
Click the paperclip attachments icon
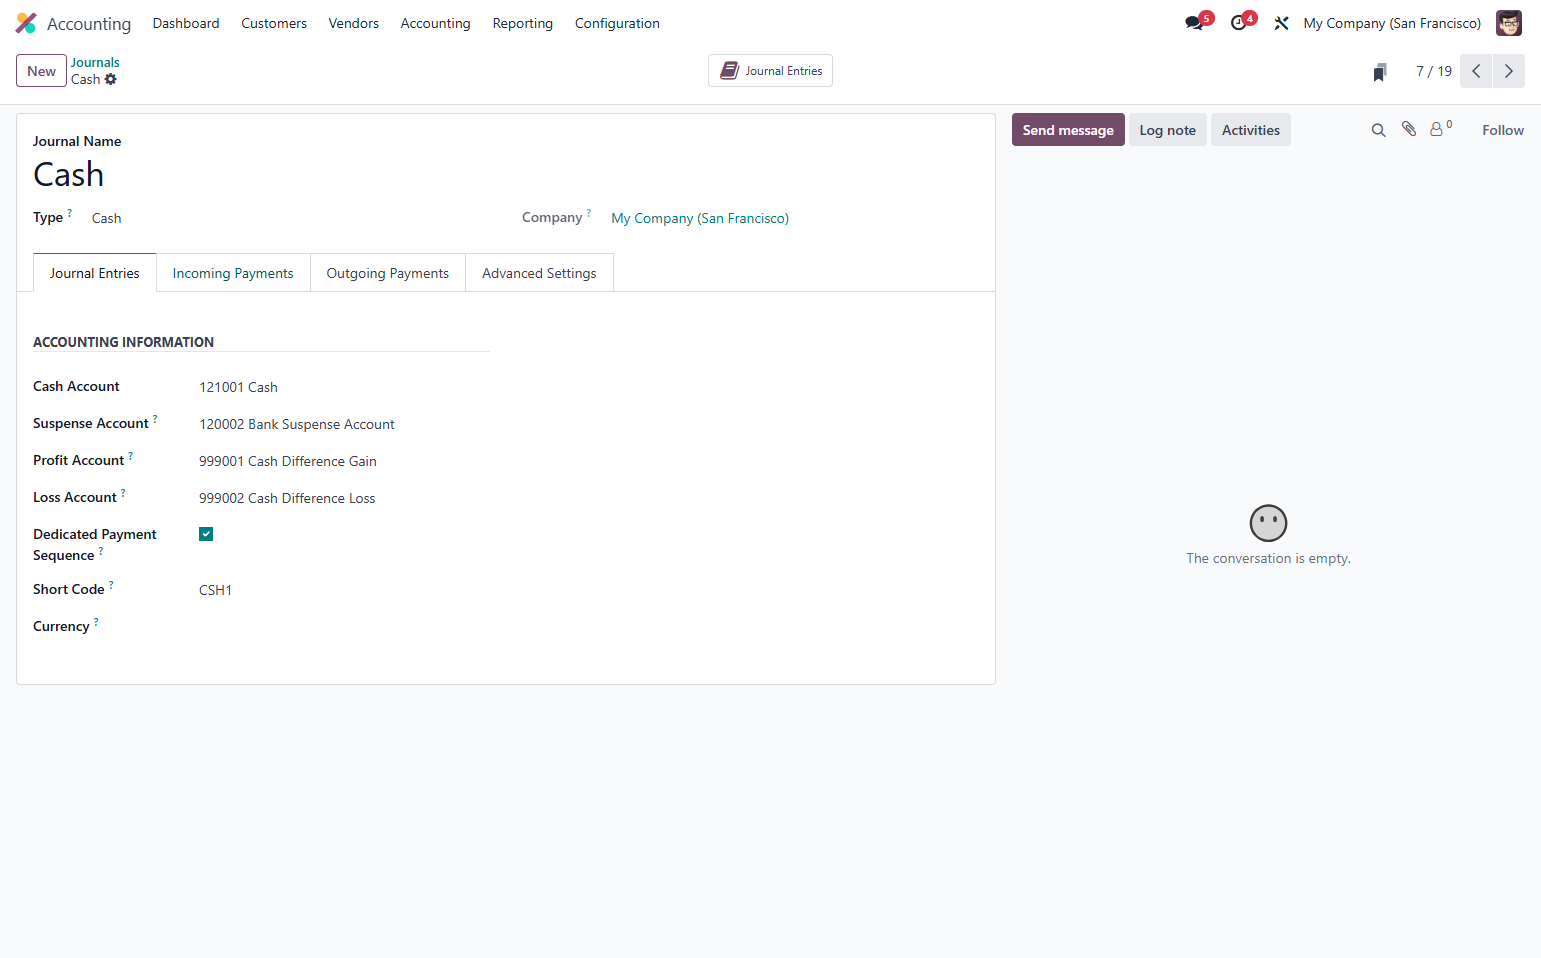coord(1409,129)
